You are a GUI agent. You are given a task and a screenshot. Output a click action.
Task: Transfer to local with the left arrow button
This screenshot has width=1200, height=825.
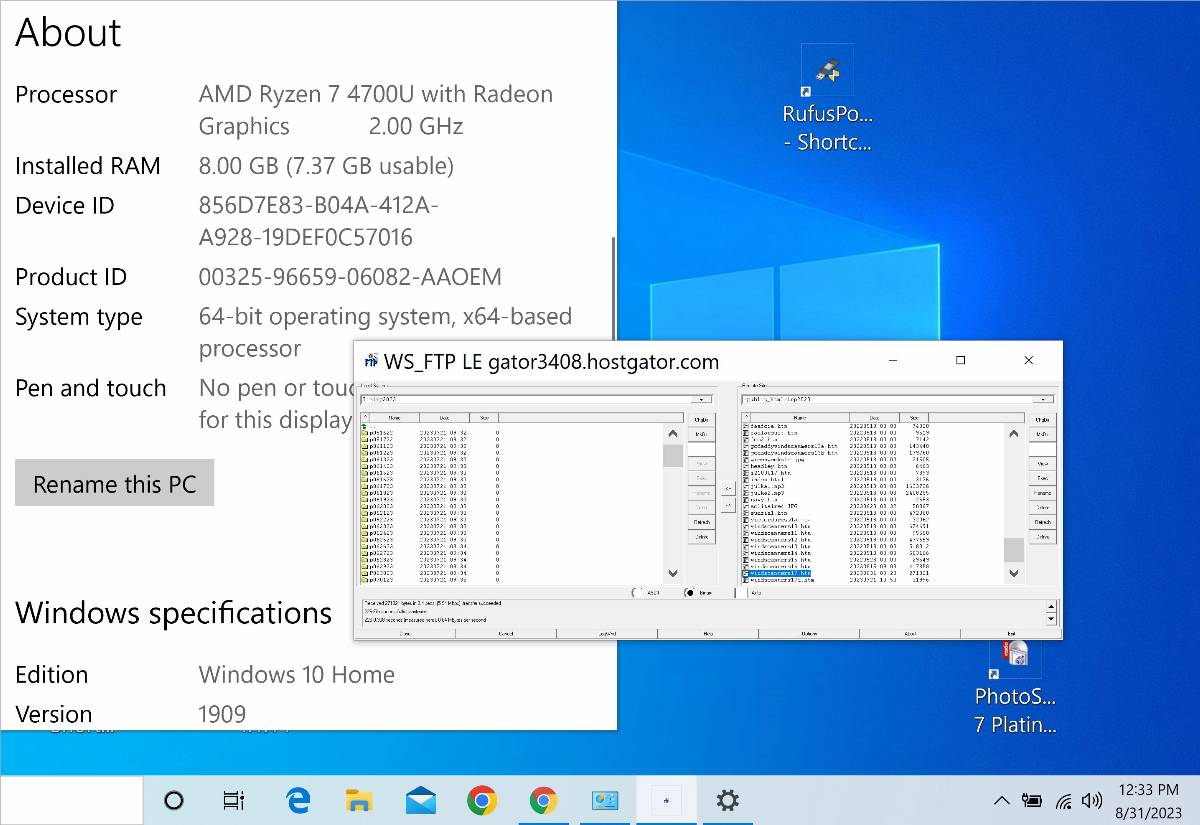coord(728,489)
